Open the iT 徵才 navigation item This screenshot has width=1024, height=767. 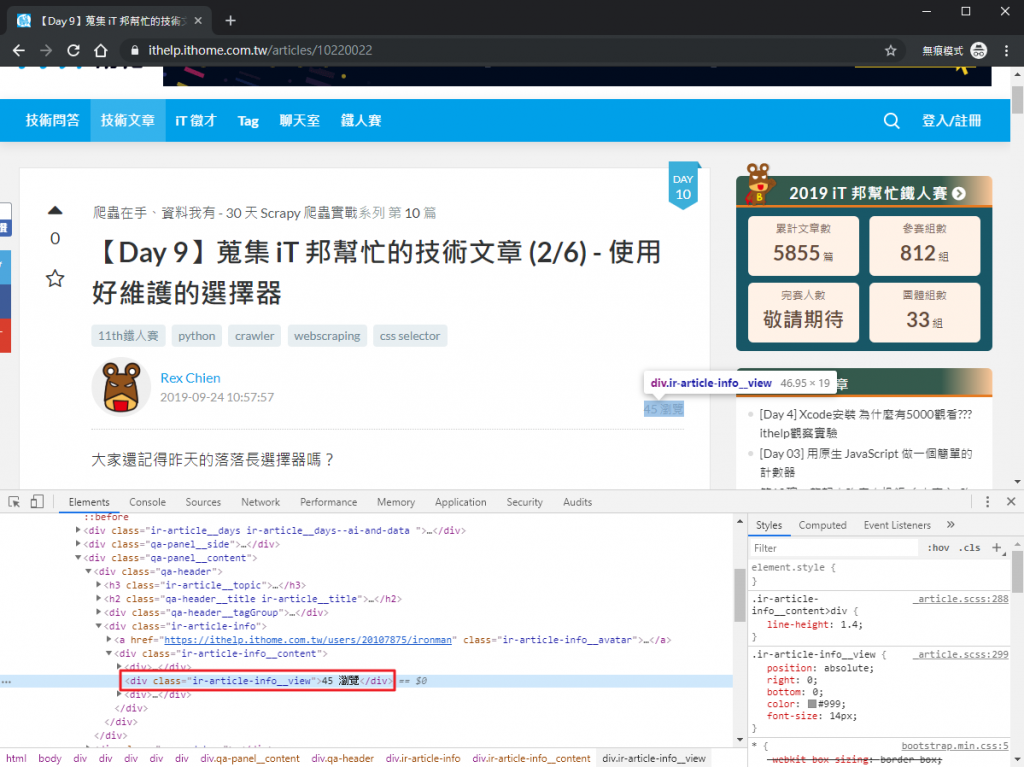(x=196, y=121)
